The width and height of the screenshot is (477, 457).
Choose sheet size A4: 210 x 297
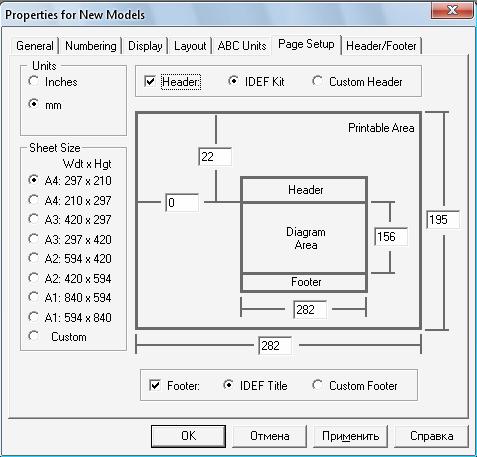pyautogui.click(x=70, y=200)
